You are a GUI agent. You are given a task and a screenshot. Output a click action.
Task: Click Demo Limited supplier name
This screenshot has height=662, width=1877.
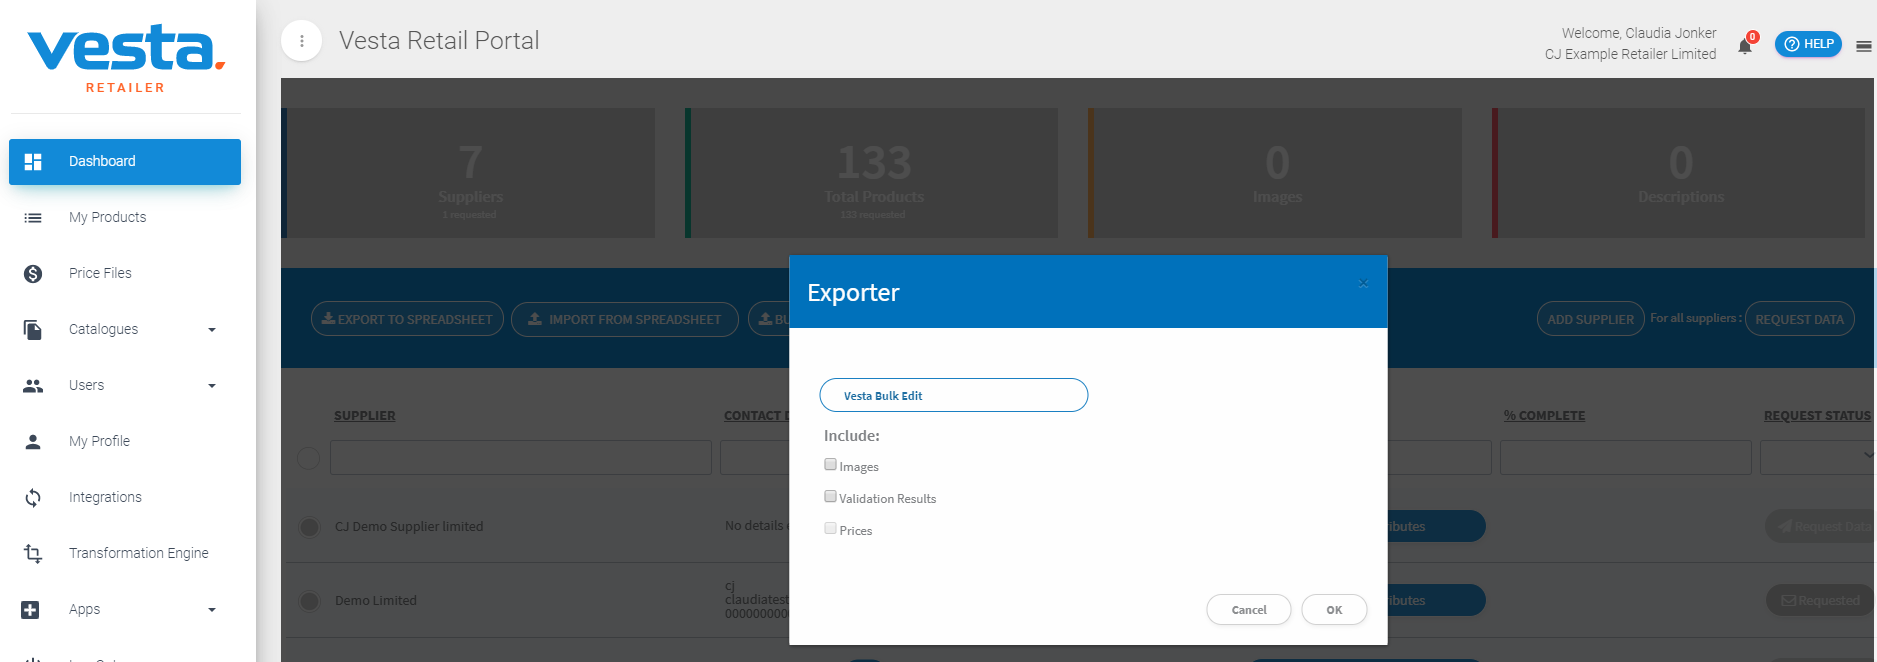click(x=376, y=600)
